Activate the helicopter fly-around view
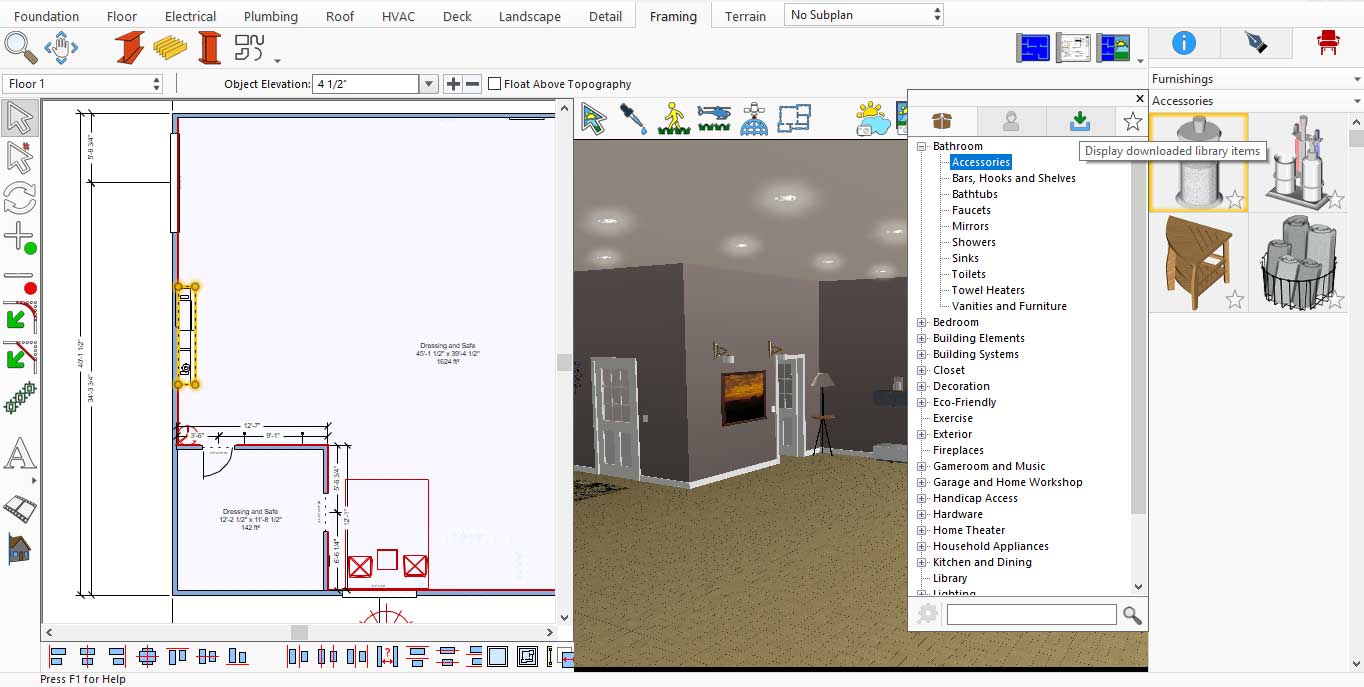The image size is (1364, 687). pos(714,119)
